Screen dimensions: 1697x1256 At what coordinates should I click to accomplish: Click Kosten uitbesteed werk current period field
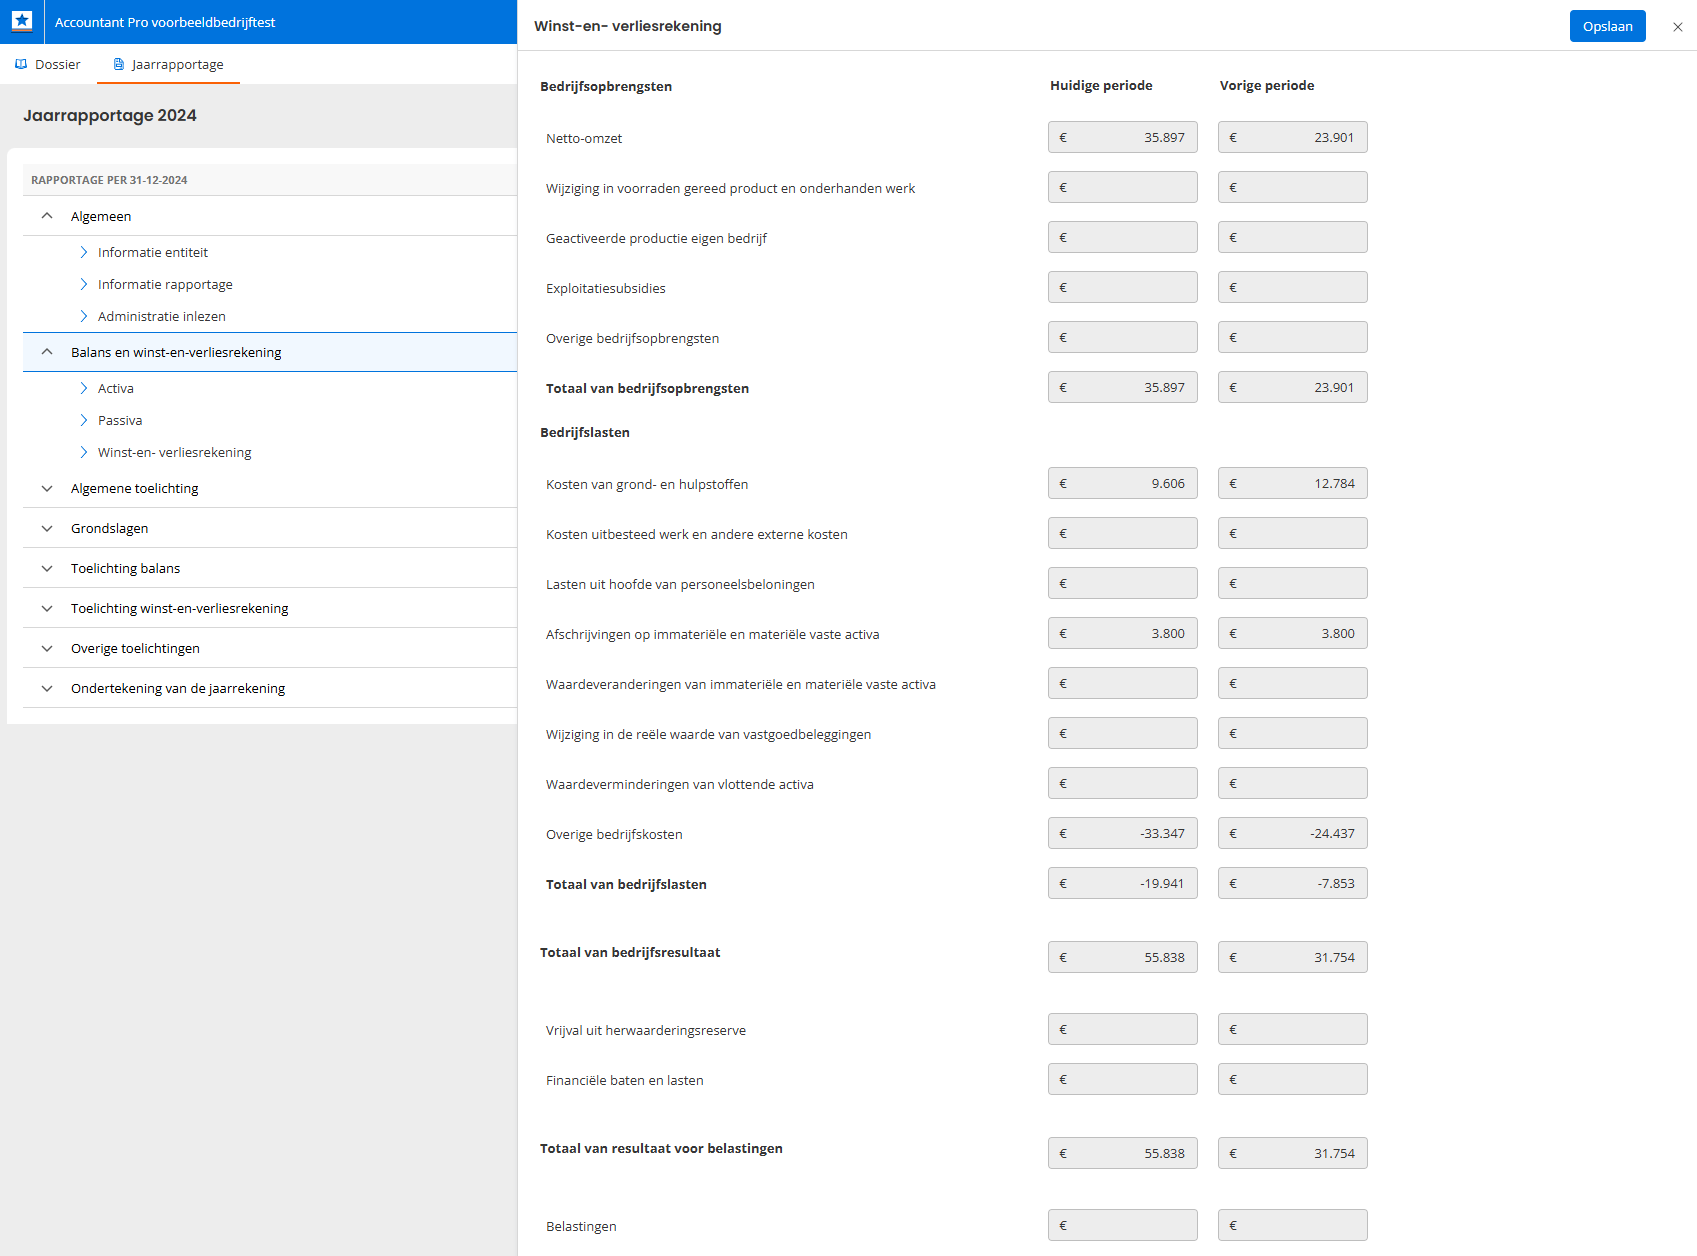click(1123, 533)
